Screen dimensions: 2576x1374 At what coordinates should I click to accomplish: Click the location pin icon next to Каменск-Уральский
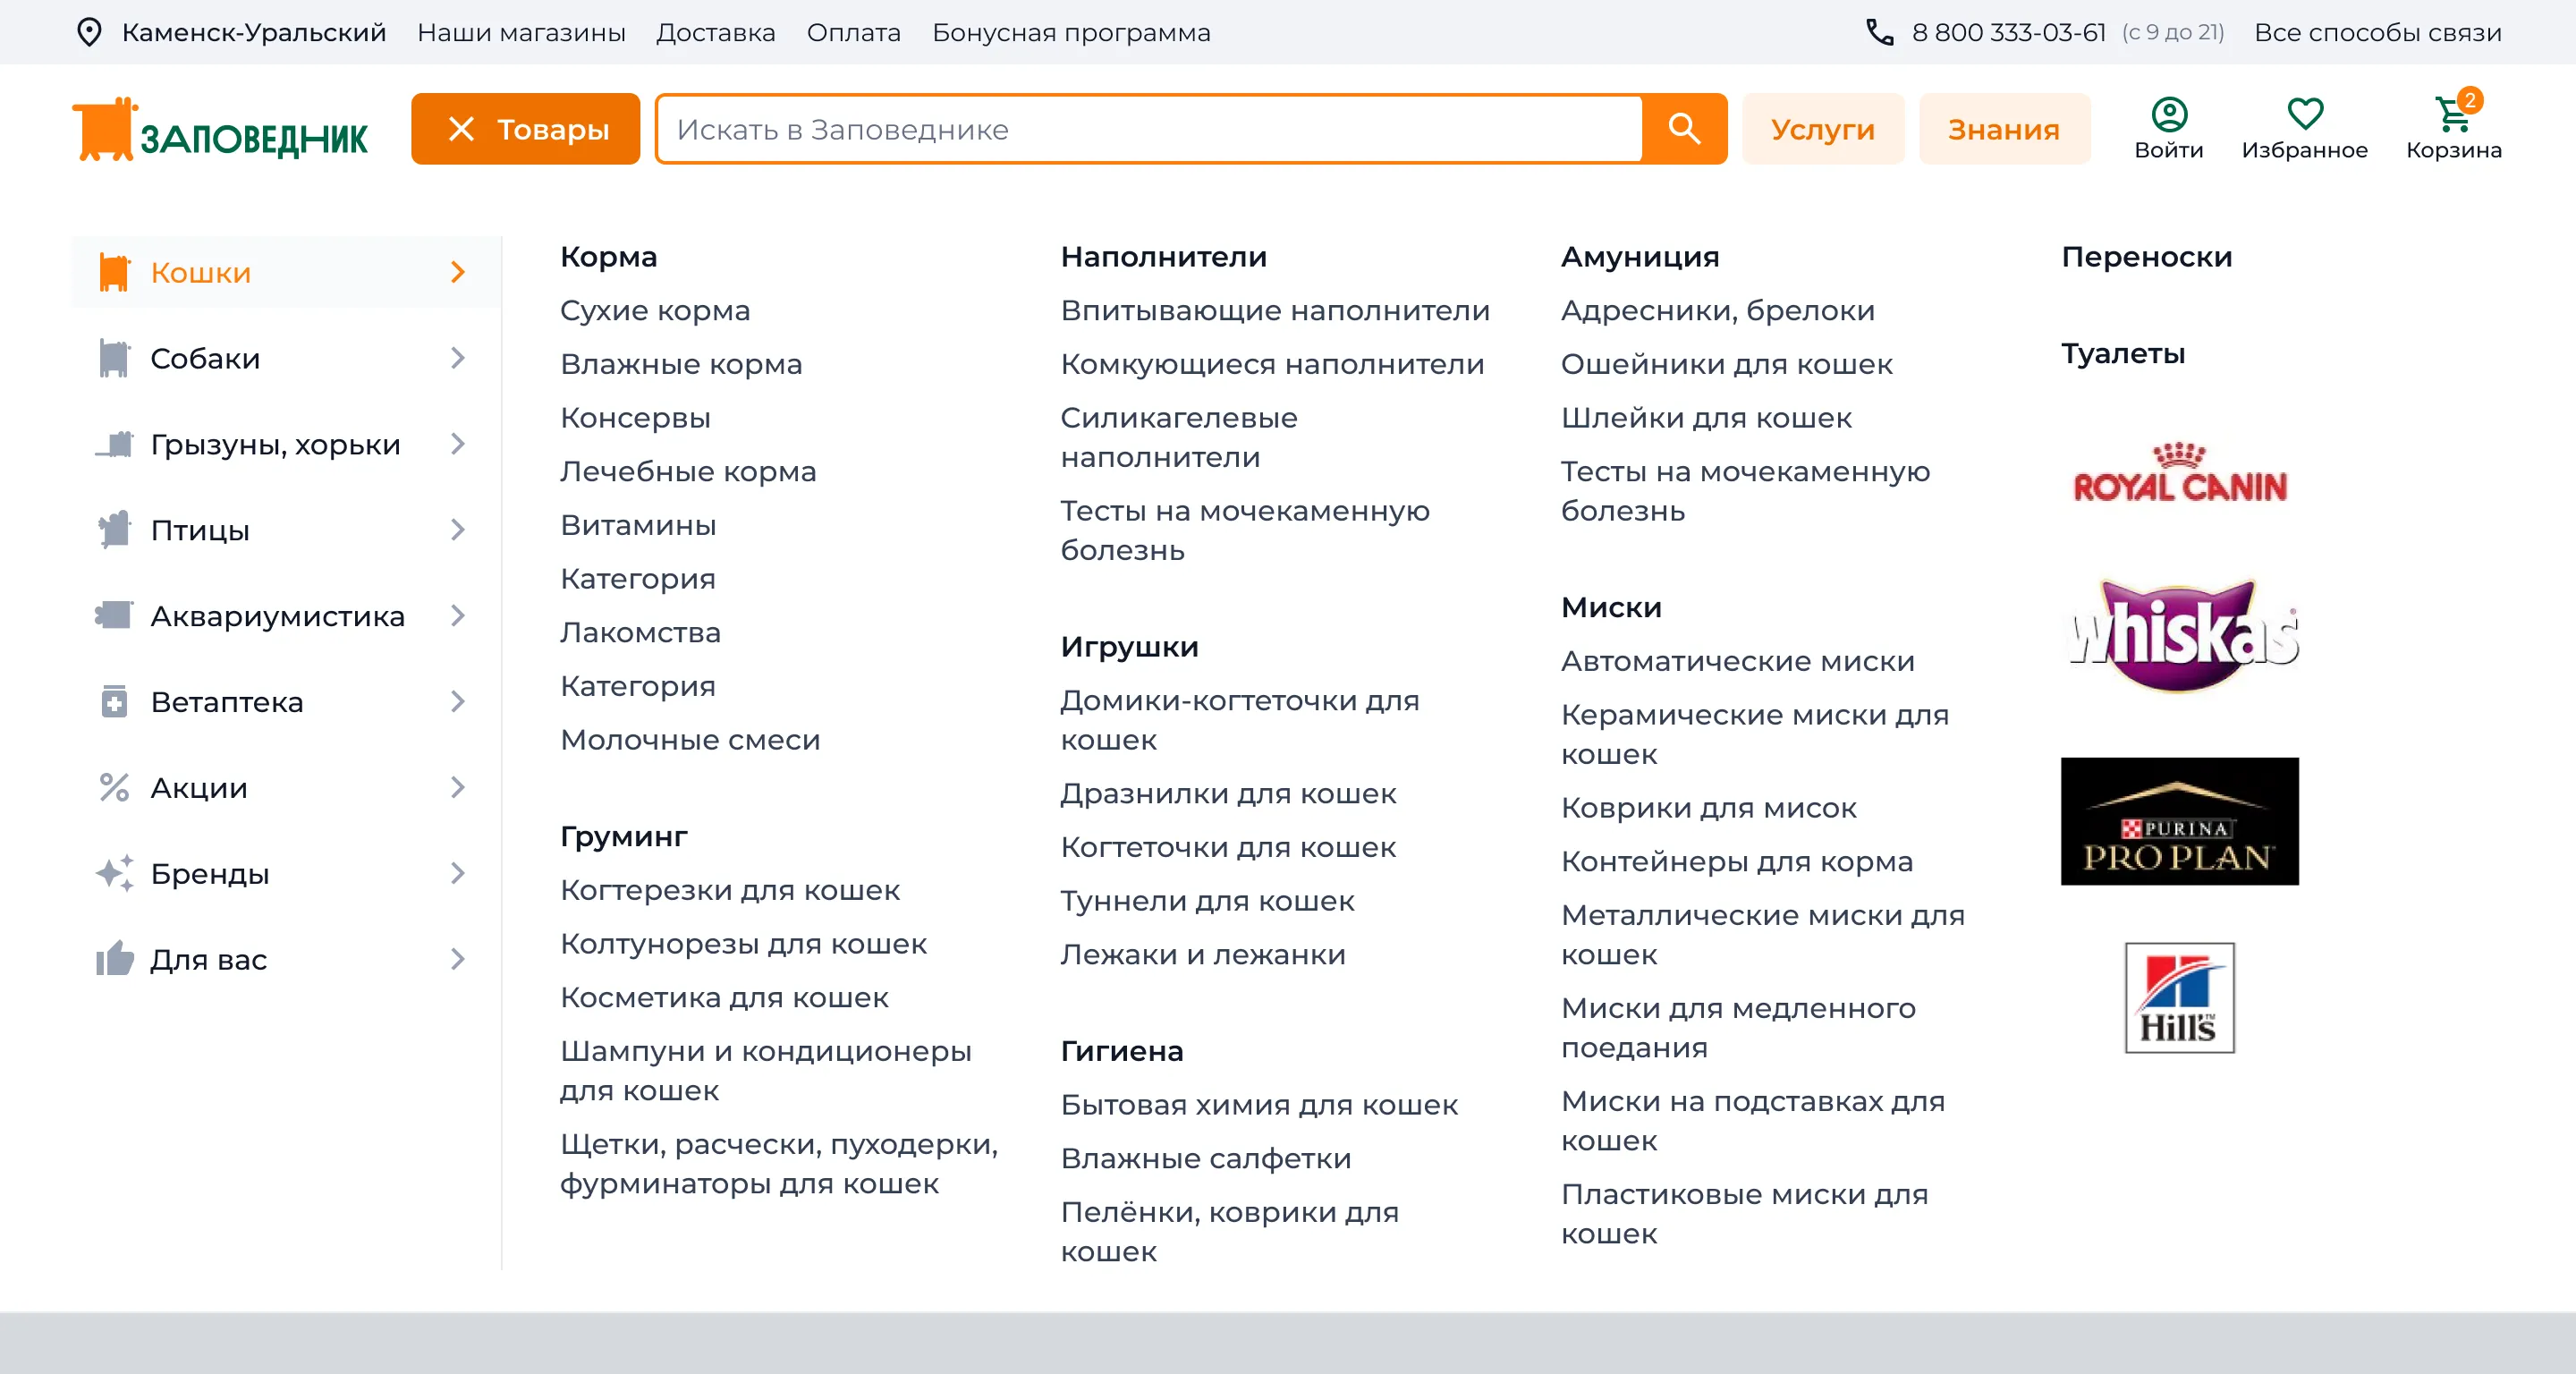pos(89,32)
